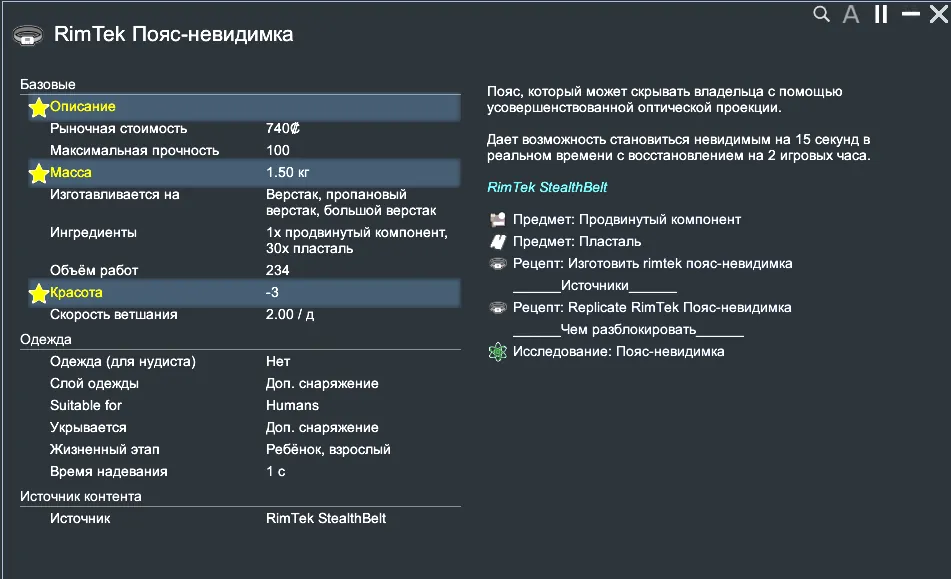Minimize the info card window

click(x=910, y=14)
